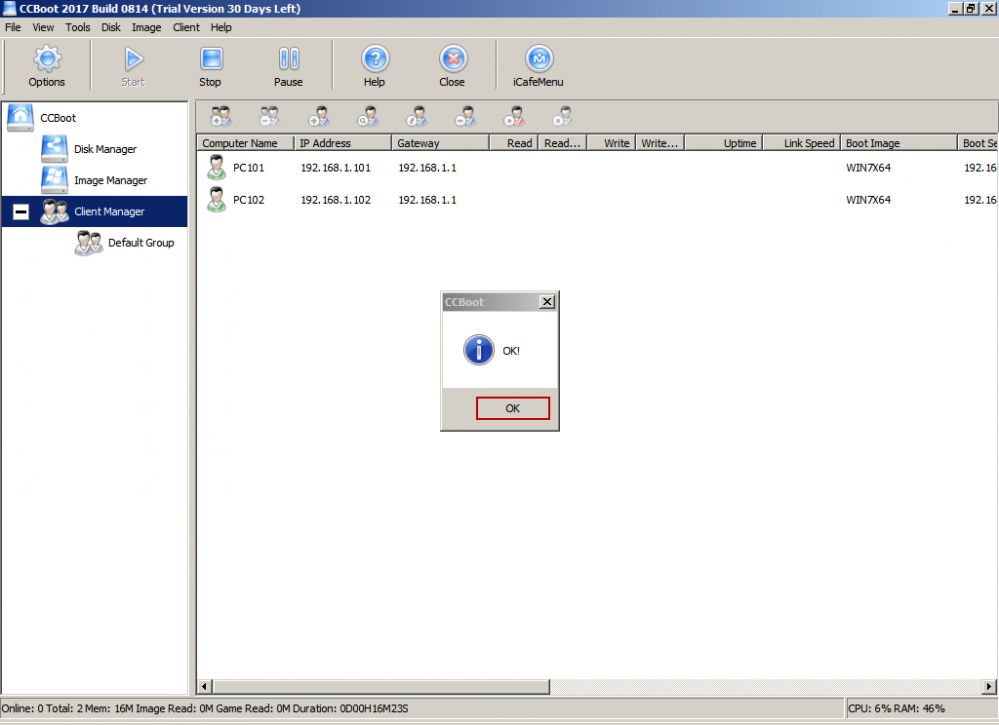Click the right arrow of the horizontal scrollbar

pyautogui.click(x=988, y=686)
